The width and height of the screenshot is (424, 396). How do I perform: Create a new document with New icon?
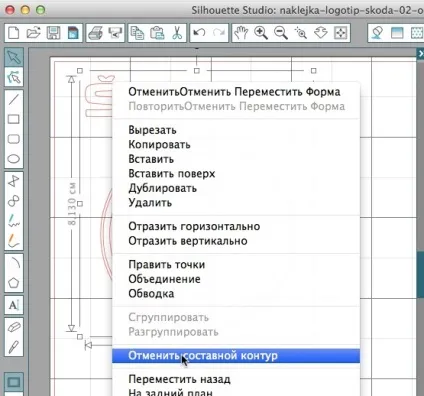(14, 33)
